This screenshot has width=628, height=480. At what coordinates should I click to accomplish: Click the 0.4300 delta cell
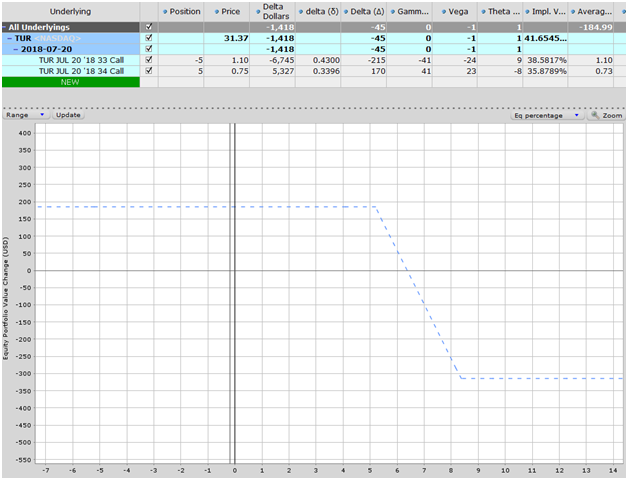pos(318,60)
